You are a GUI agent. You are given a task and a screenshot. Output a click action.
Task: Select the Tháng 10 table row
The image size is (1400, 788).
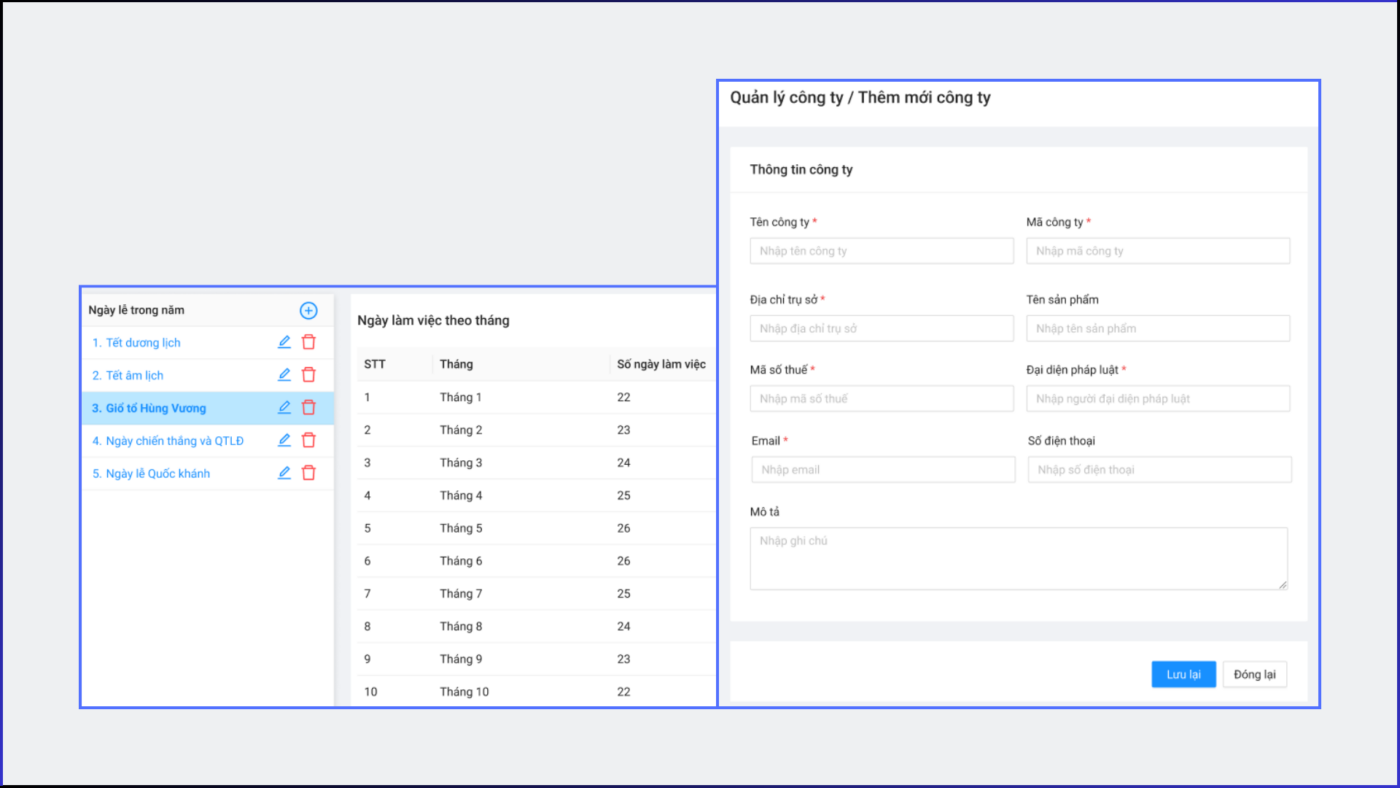point(537,691)
